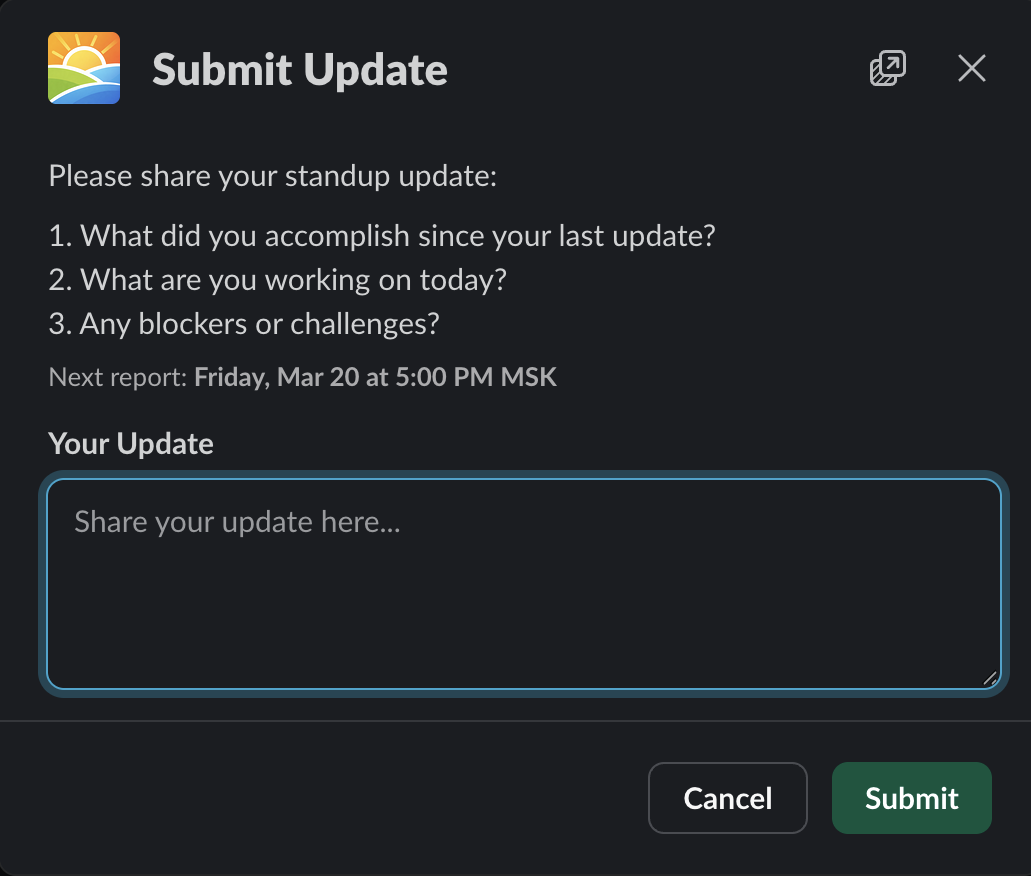Click the question about what you accomplished
The width and height of the screenshot is (1031, 876).
click(398, 236)
